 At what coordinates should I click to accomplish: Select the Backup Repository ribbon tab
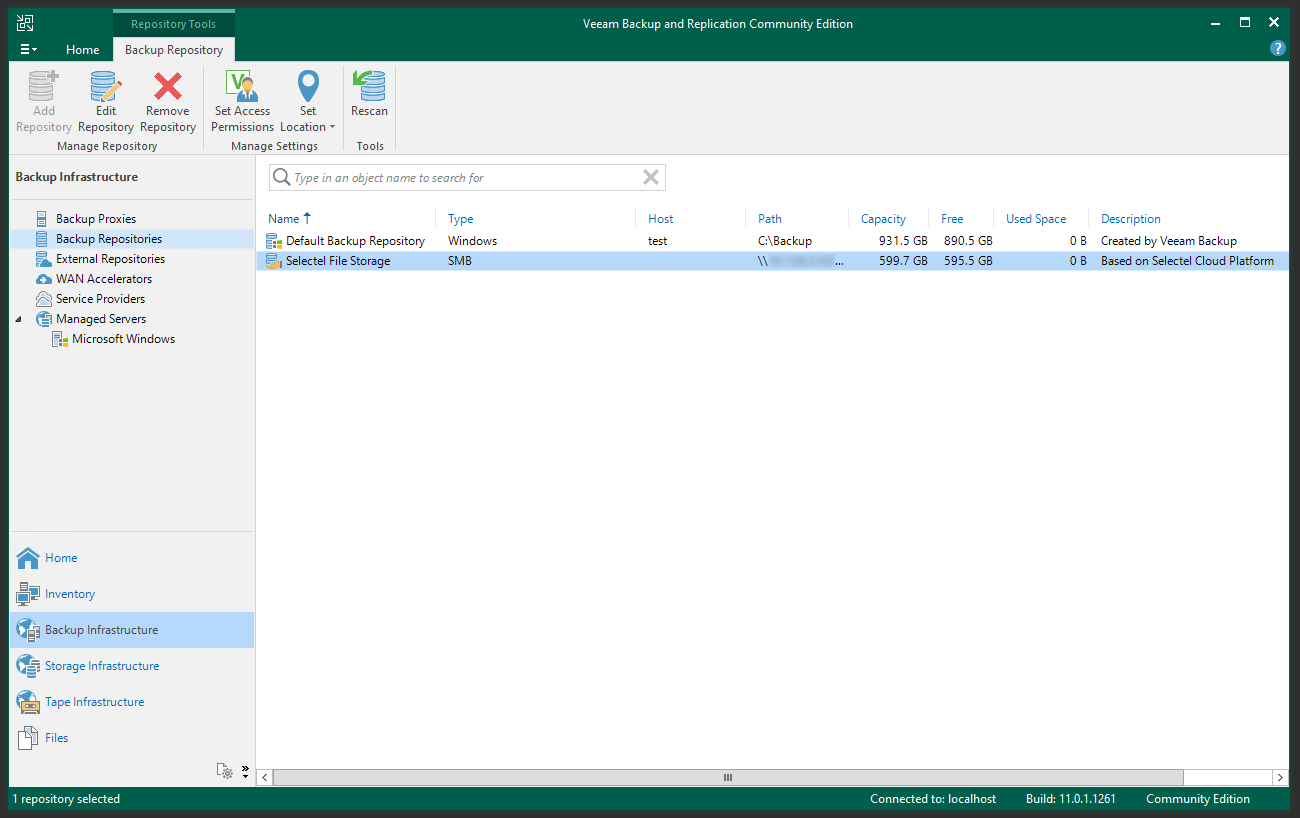(x=174, y=50)
